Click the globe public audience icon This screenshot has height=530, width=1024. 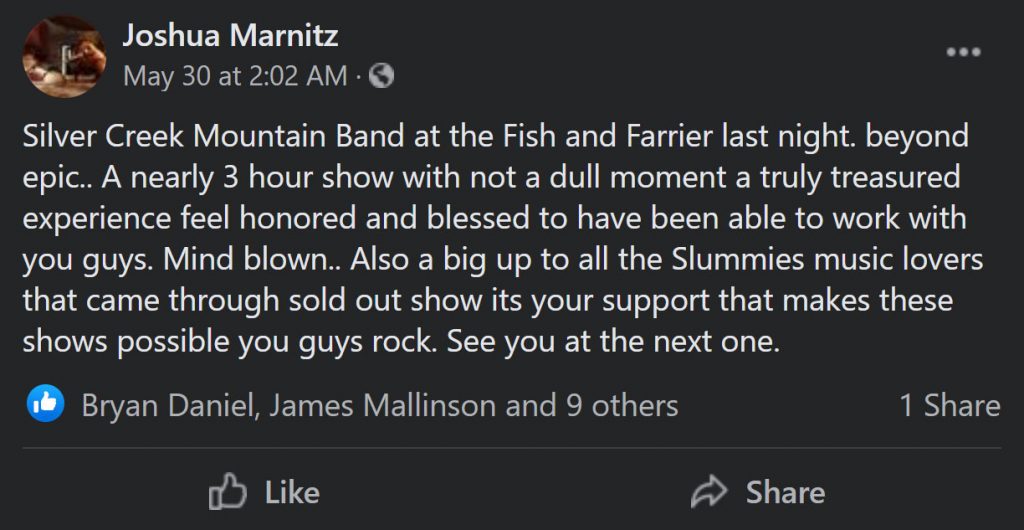pyautogui.click(x=381, y=76)
